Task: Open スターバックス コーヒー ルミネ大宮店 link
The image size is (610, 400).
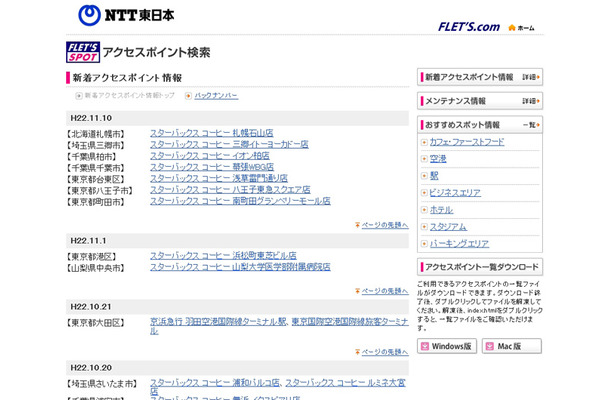Action: pyautogui.click(x=345, y=383)
